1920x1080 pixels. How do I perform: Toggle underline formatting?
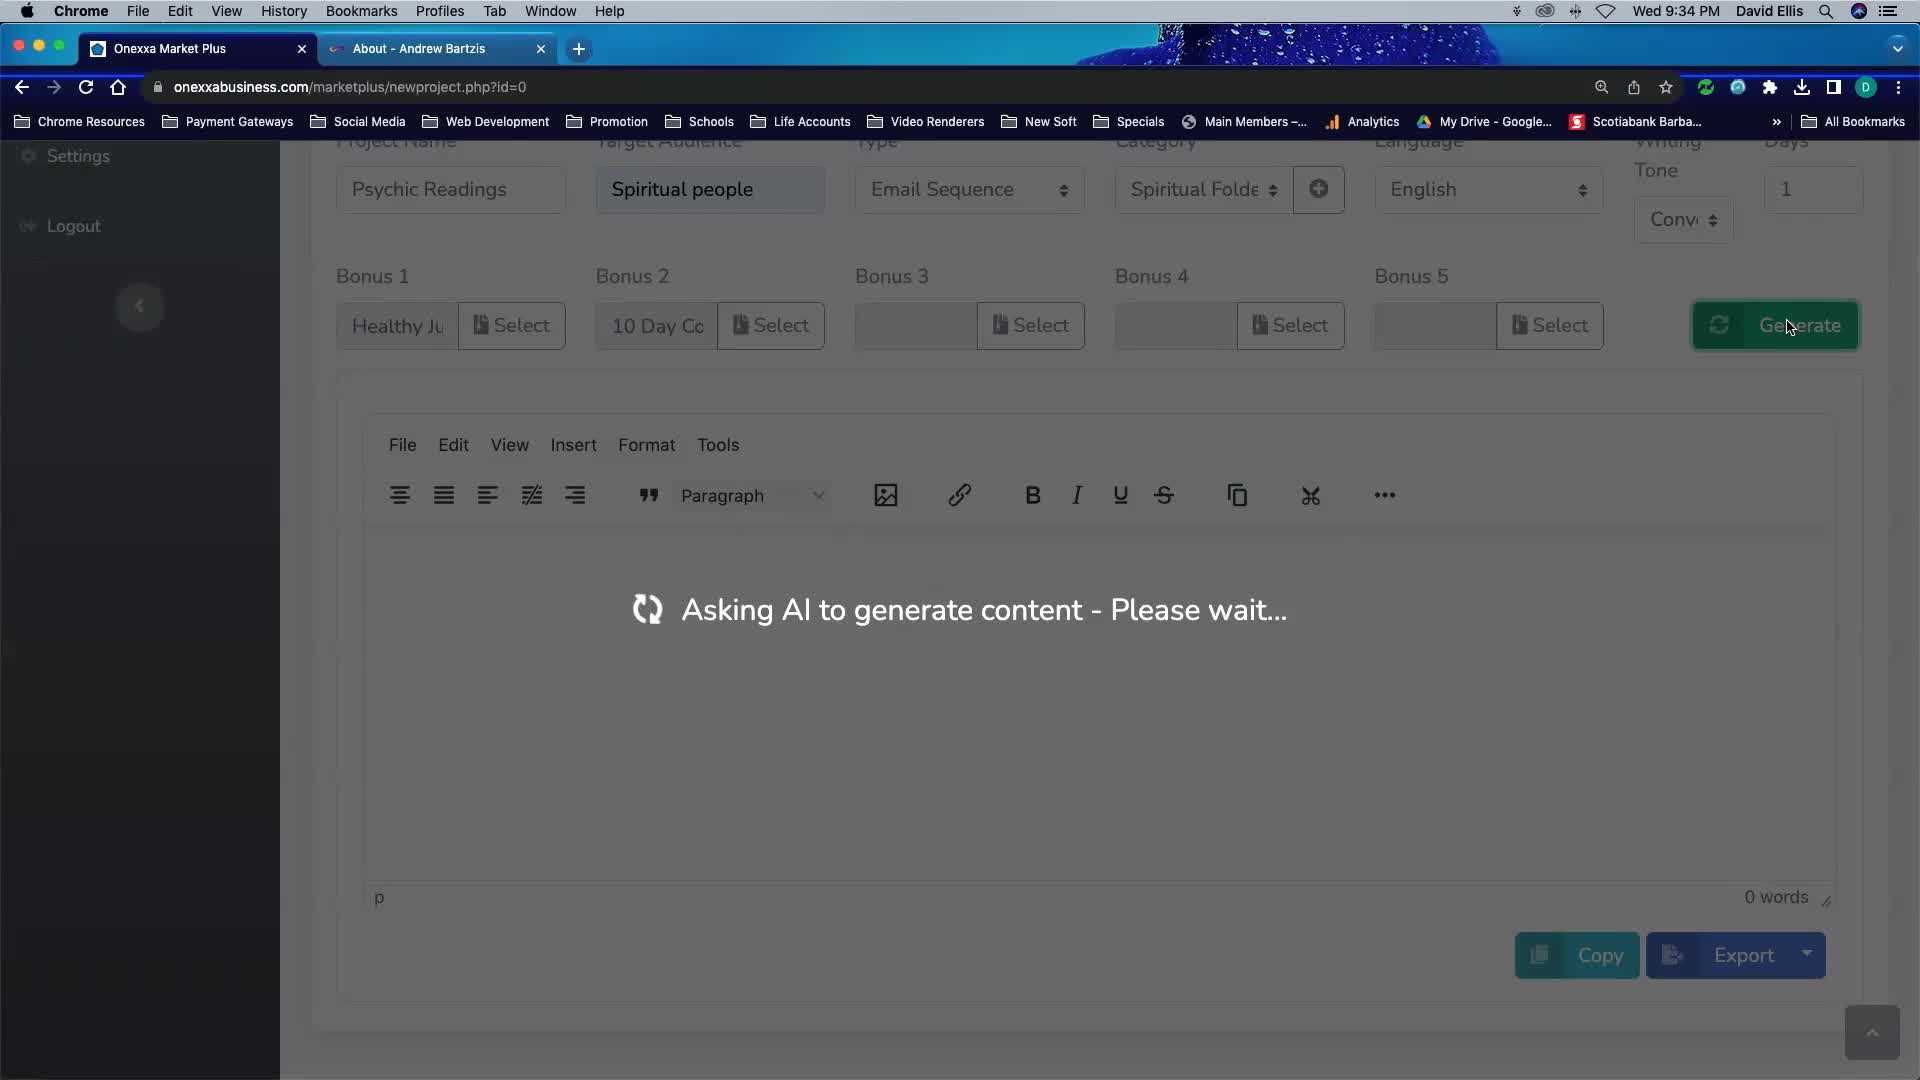coord(1120,495)
